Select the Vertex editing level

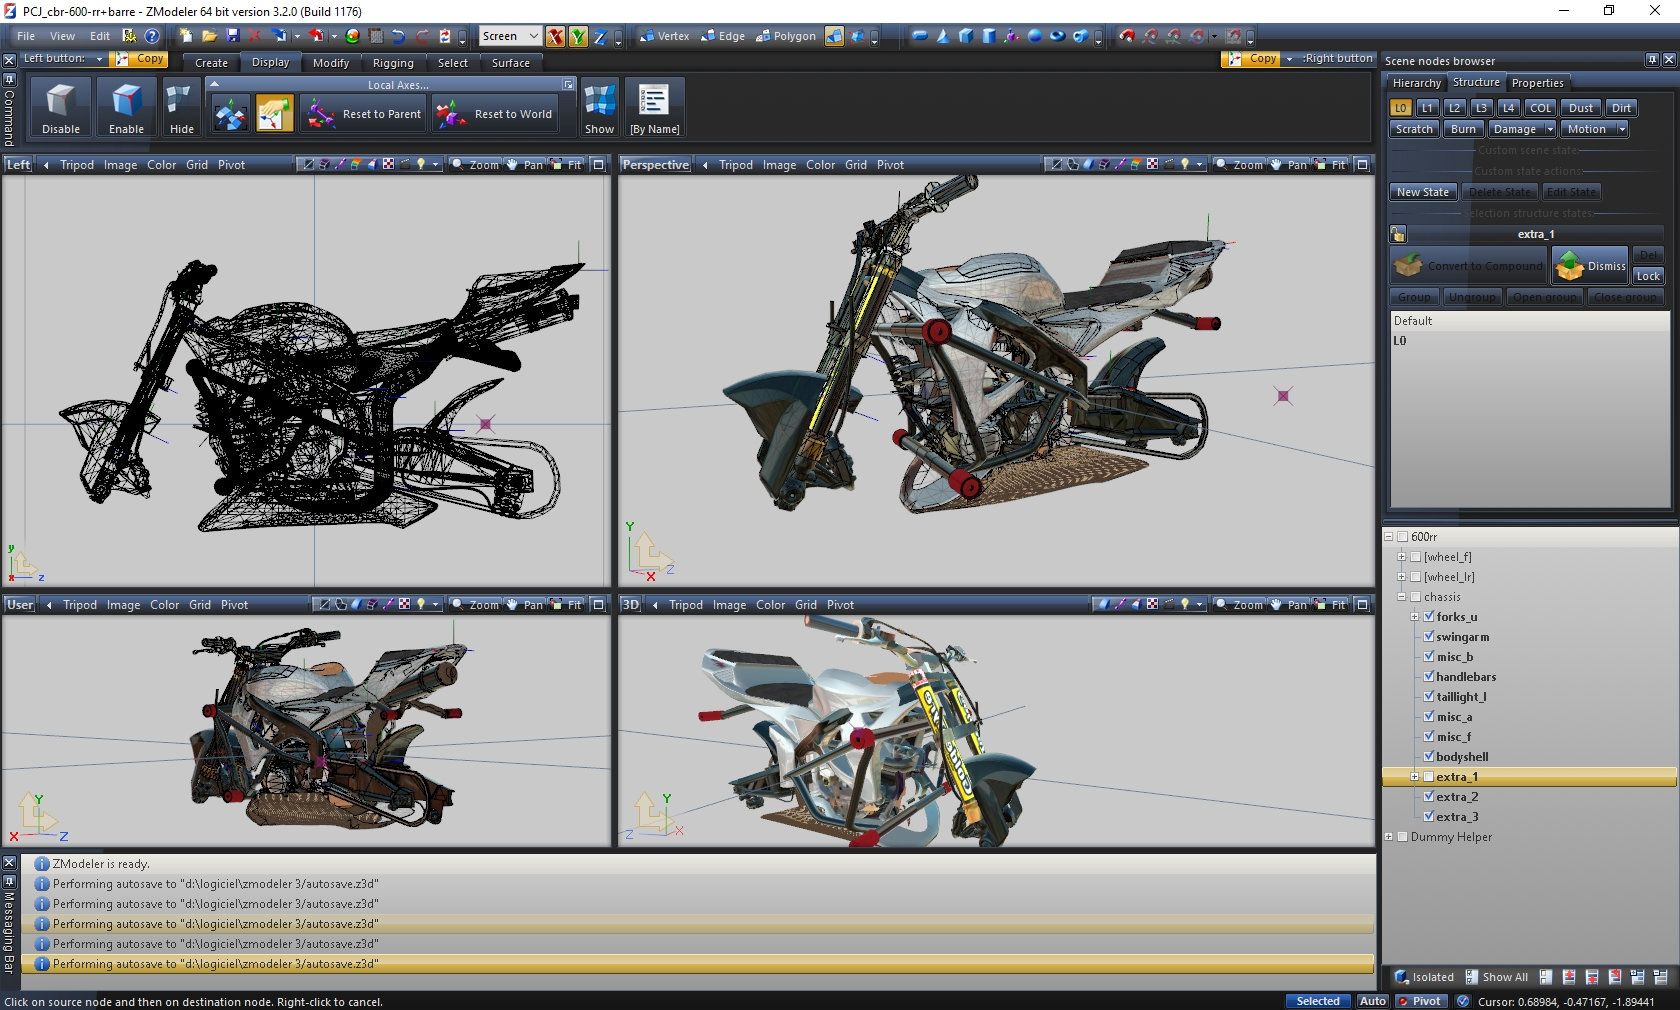[664, 36]
